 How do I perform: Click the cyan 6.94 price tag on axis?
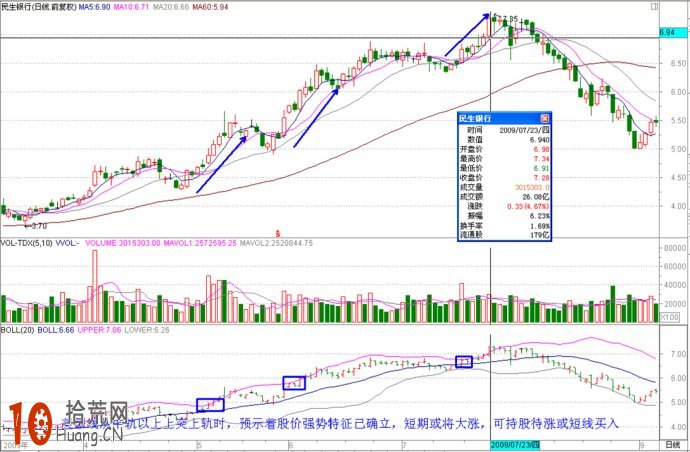(673, 33)
